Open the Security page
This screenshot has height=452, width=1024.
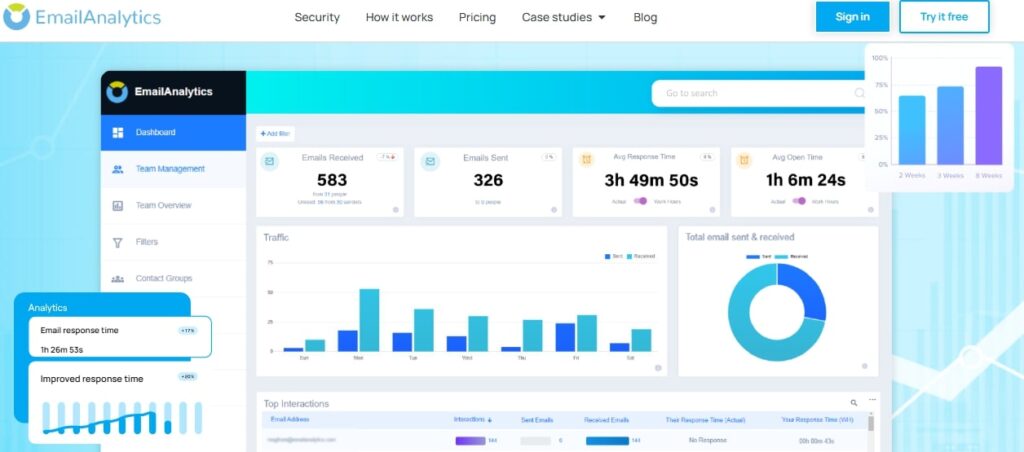(x=317, y=18)
